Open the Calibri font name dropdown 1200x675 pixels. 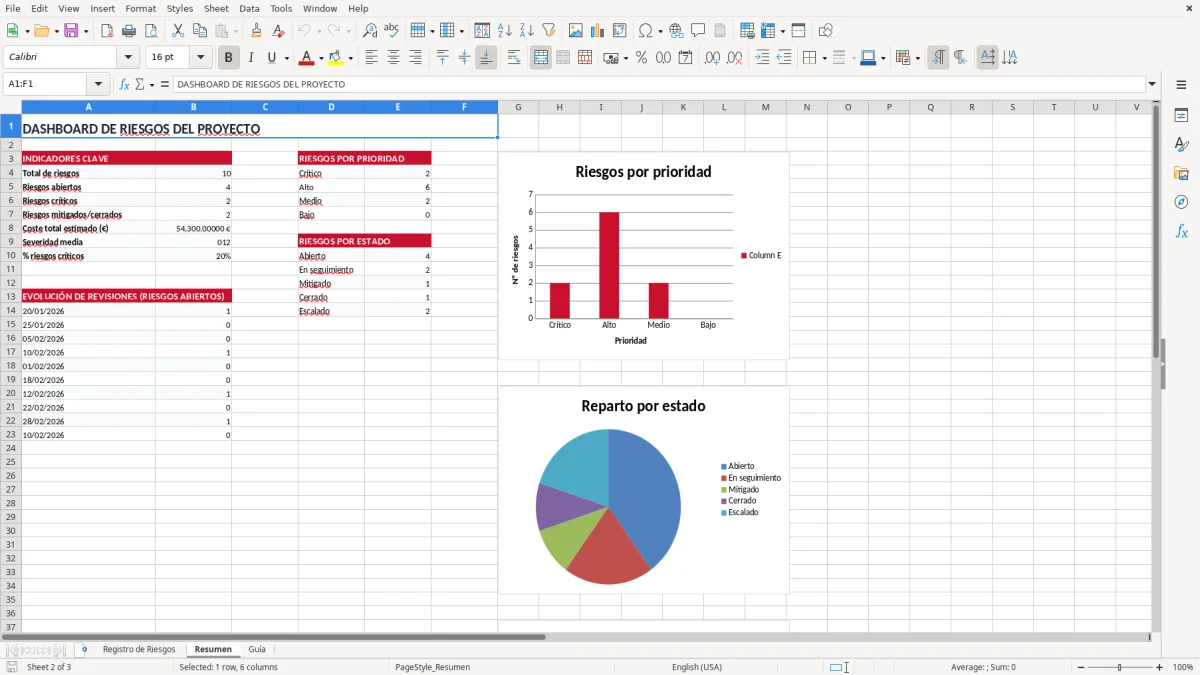(x=128, y=58)
